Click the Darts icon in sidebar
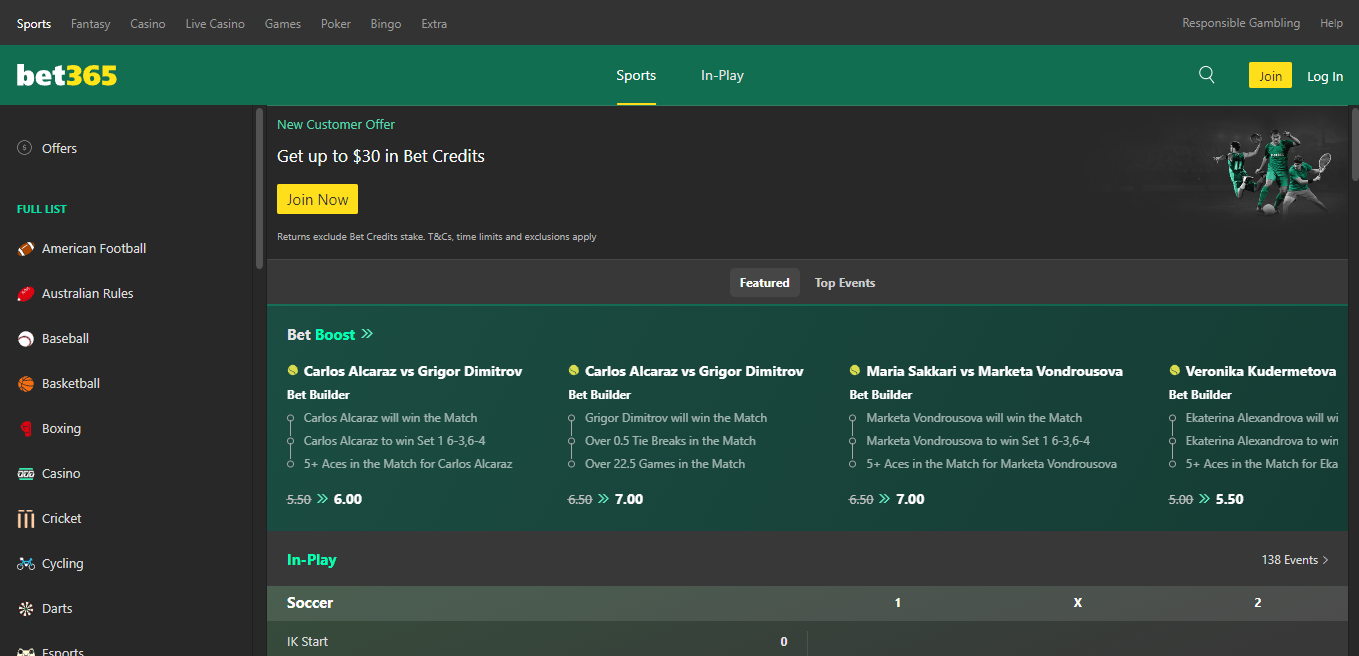 [26, 609]
